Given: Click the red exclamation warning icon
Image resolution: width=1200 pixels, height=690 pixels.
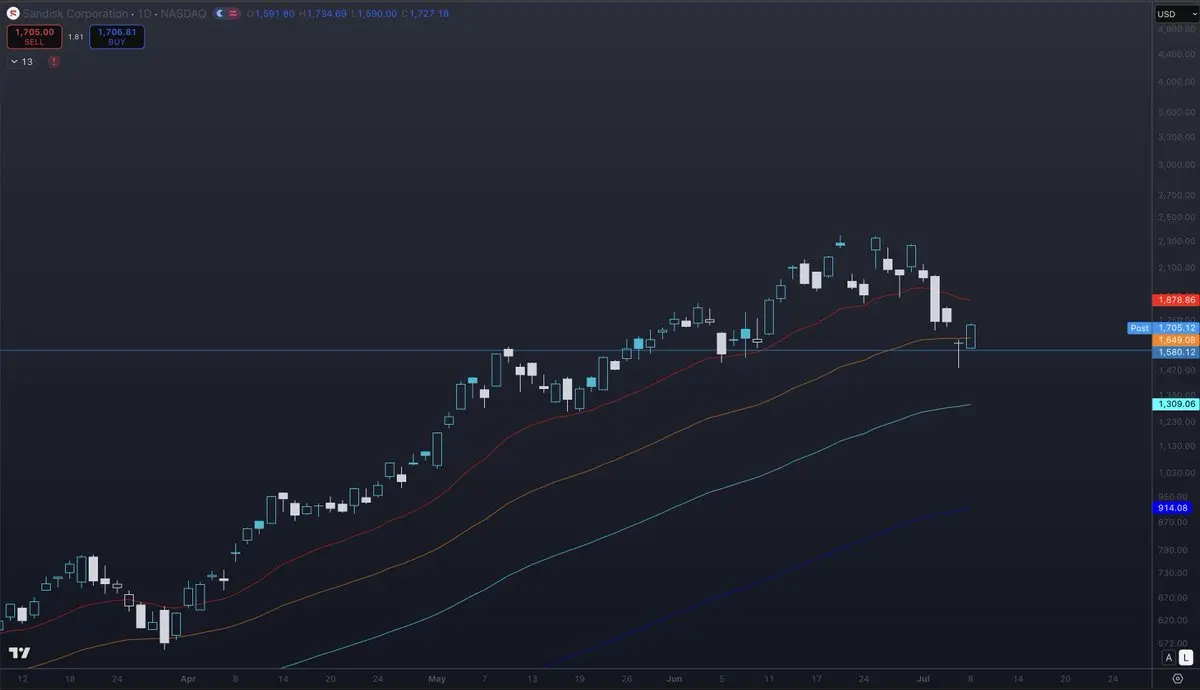Looking at the screenshot, I should 53,62.
